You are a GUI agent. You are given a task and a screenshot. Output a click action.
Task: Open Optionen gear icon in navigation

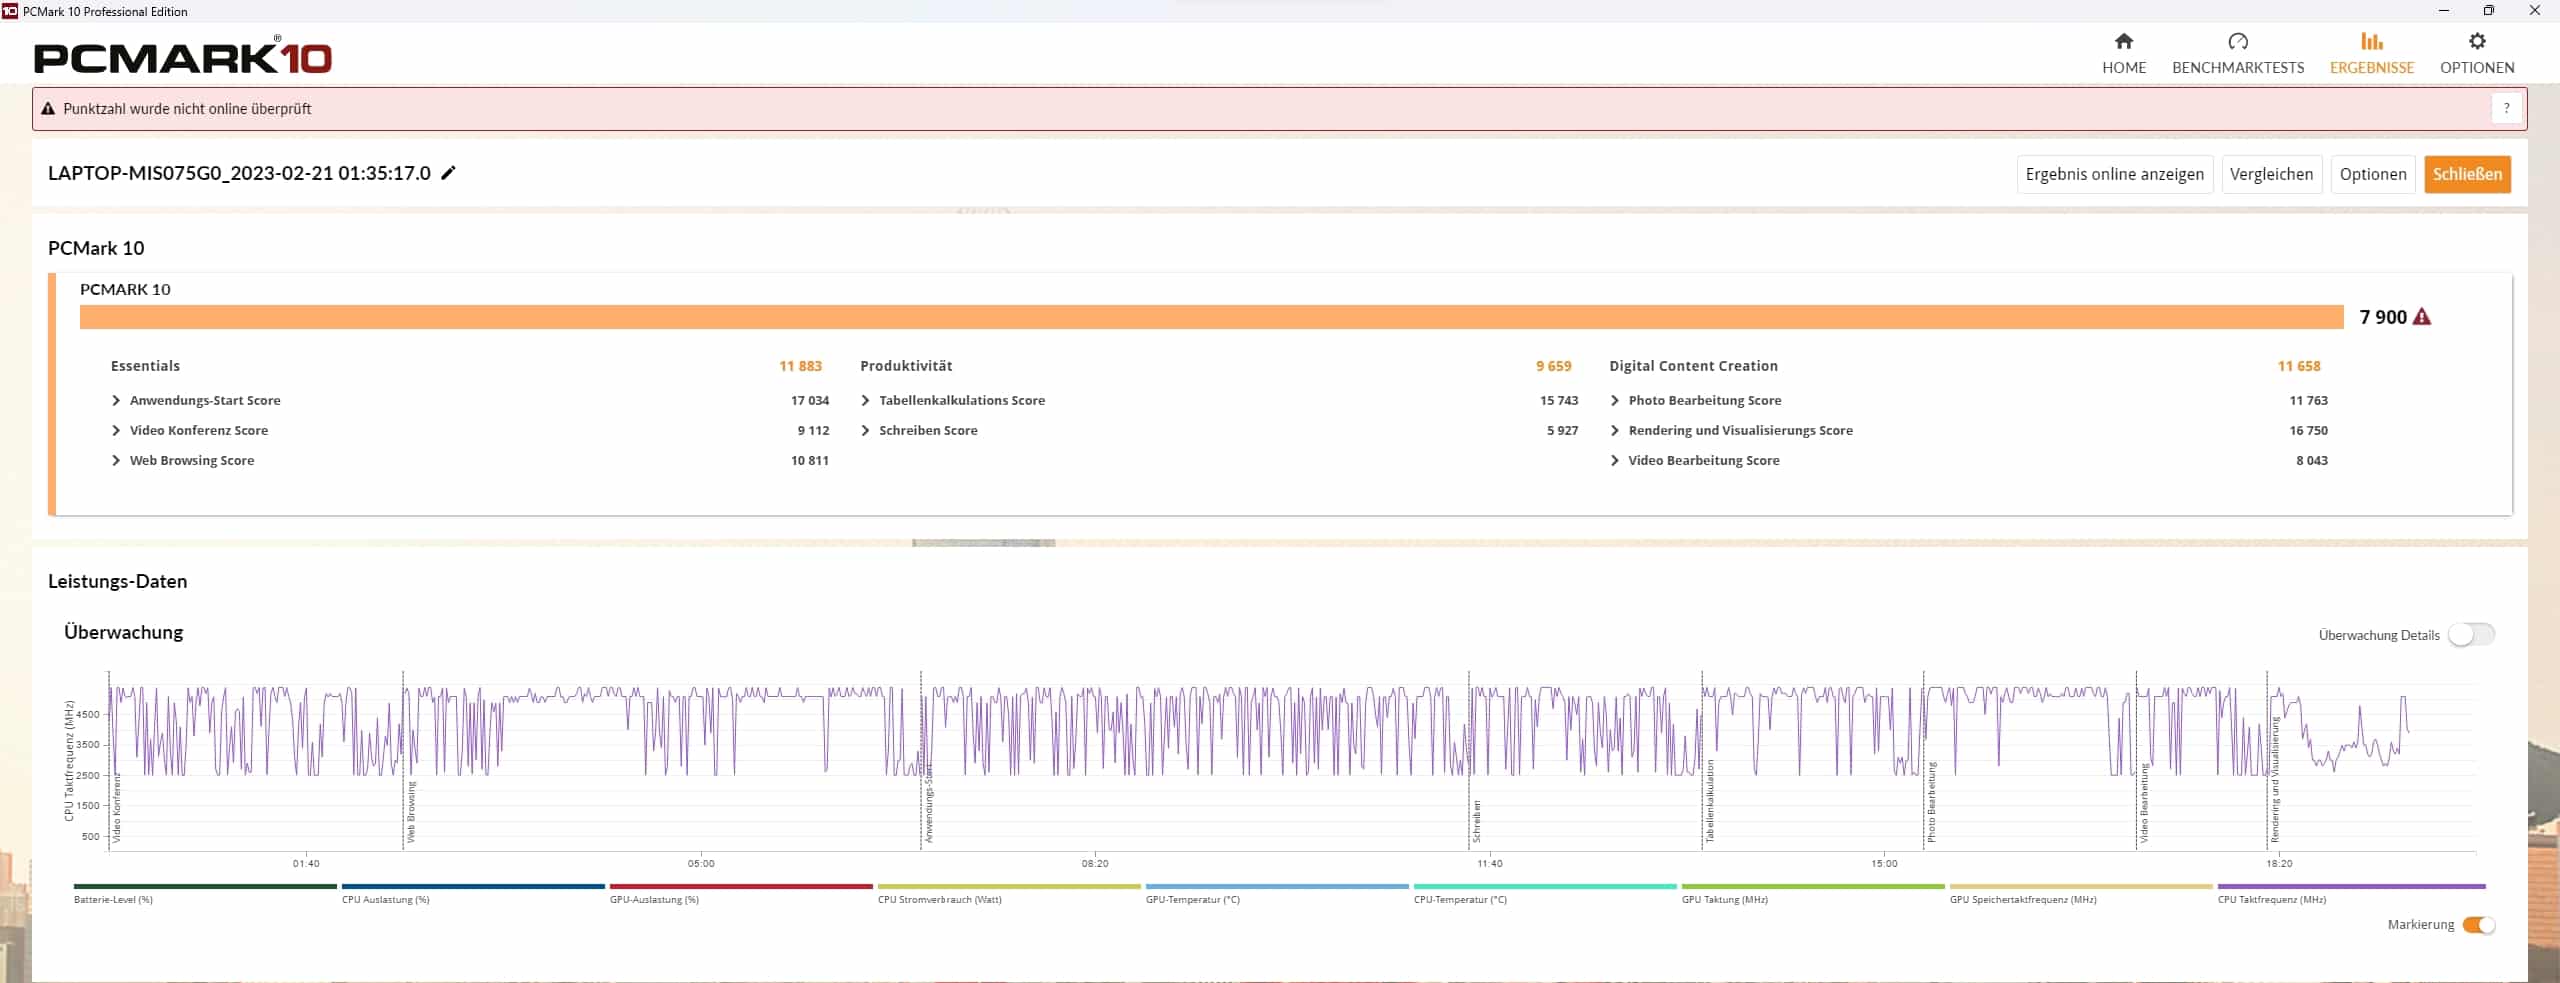(2476, 42)
